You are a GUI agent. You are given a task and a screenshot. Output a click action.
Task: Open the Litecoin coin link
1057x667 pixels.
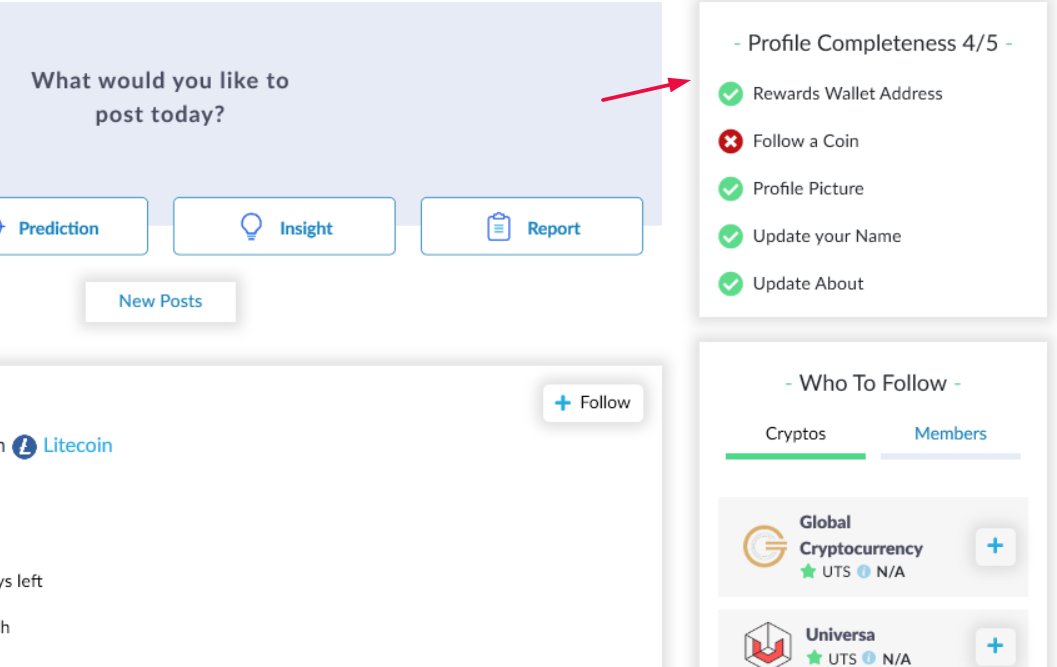coord(78,445)
